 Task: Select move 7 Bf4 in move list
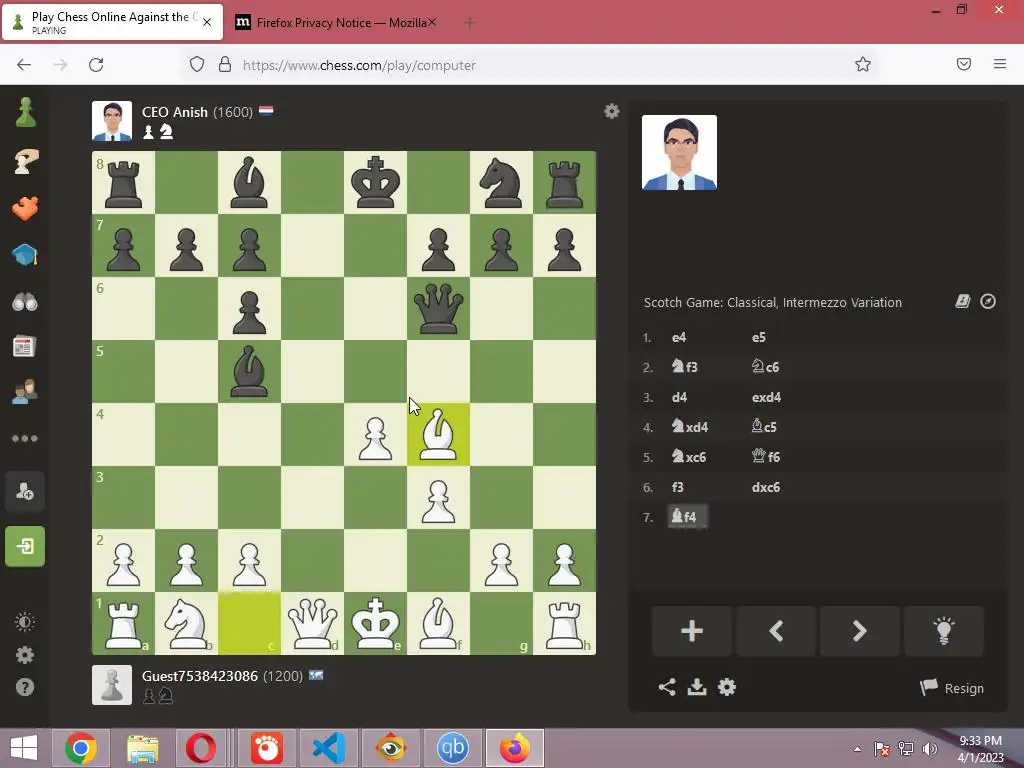point(686,517)
